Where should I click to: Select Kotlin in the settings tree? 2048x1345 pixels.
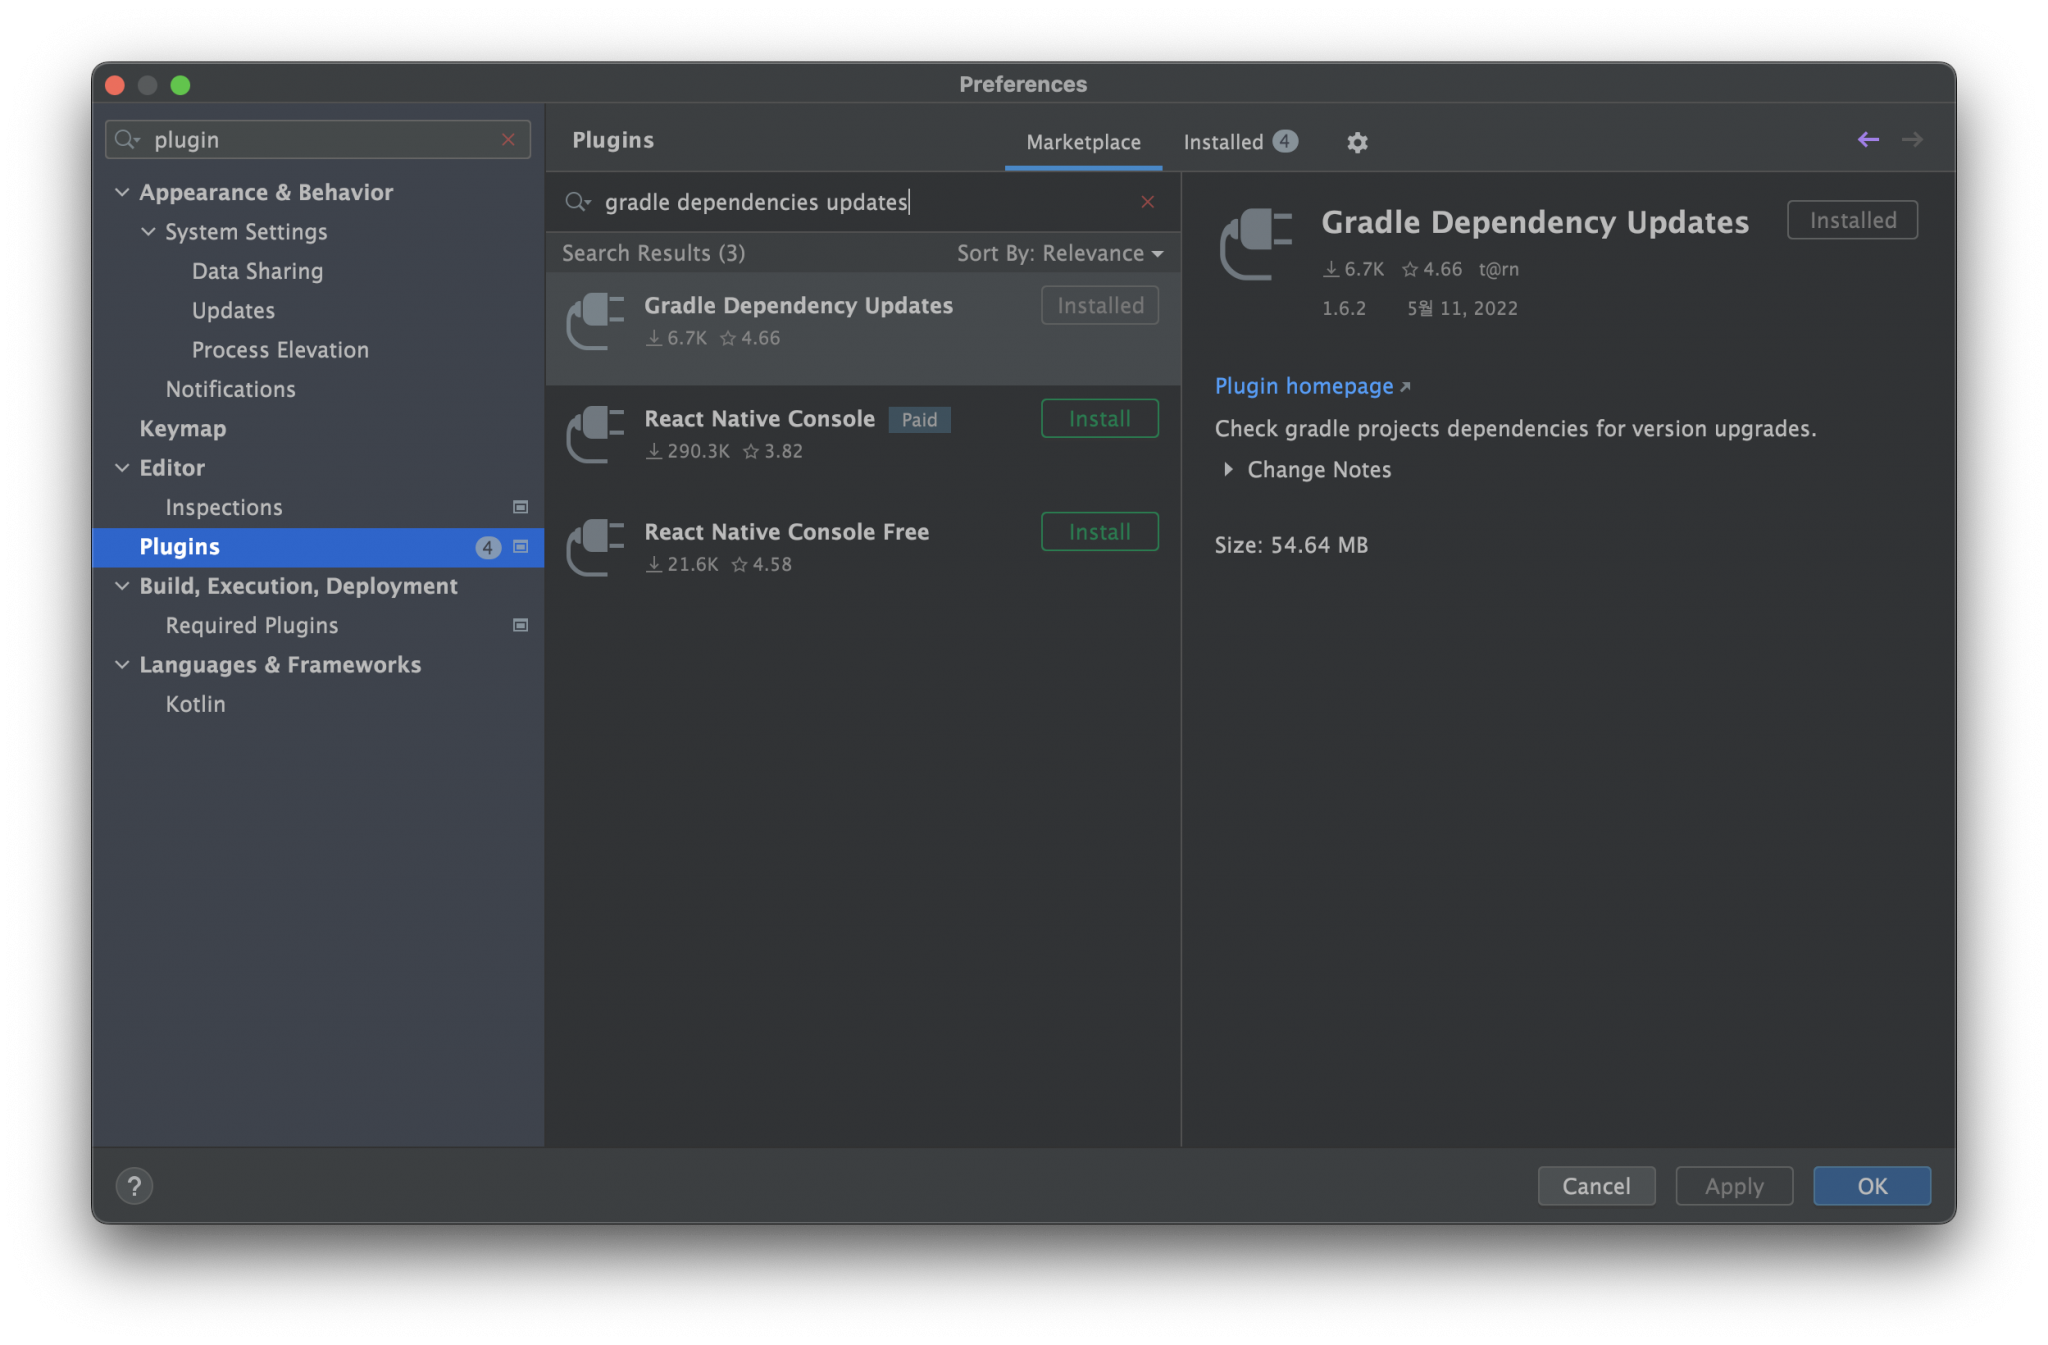click(x=196, y=704)
